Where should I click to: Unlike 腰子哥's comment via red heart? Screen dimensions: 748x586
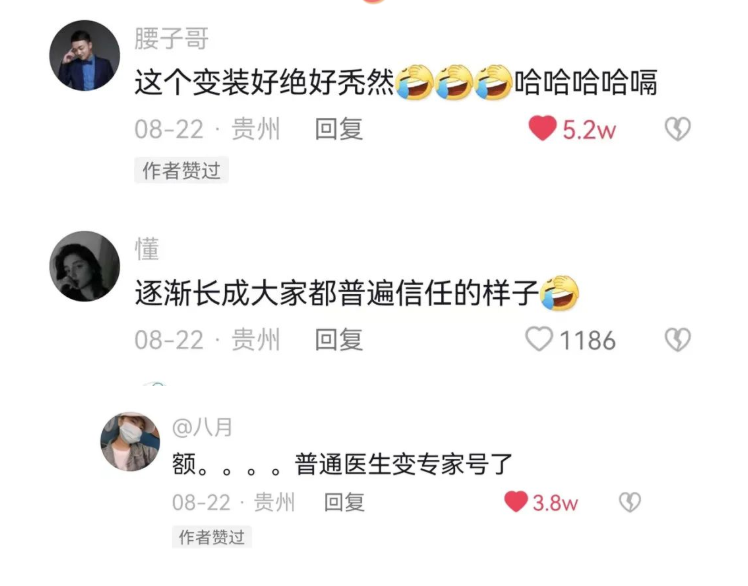[x=542, y=128]
